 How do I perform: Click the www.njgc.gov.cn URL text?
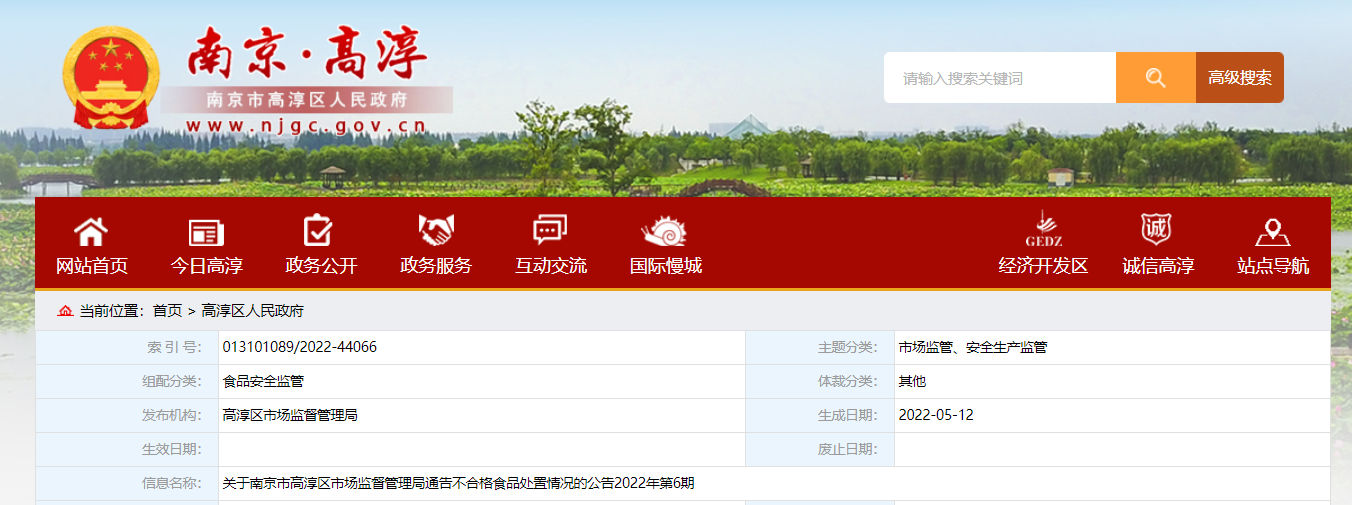306,125
